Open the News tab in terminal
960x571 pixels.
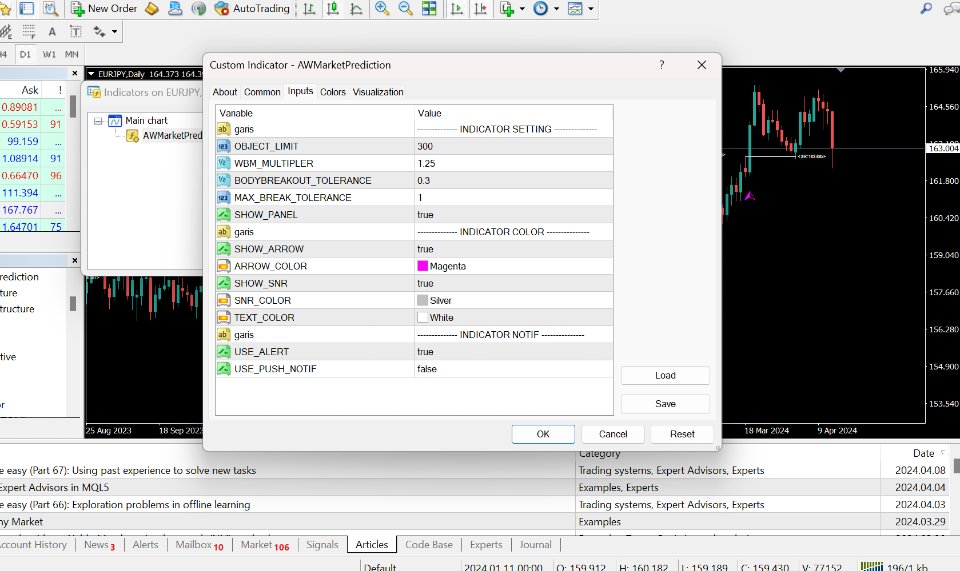point(99,545)
